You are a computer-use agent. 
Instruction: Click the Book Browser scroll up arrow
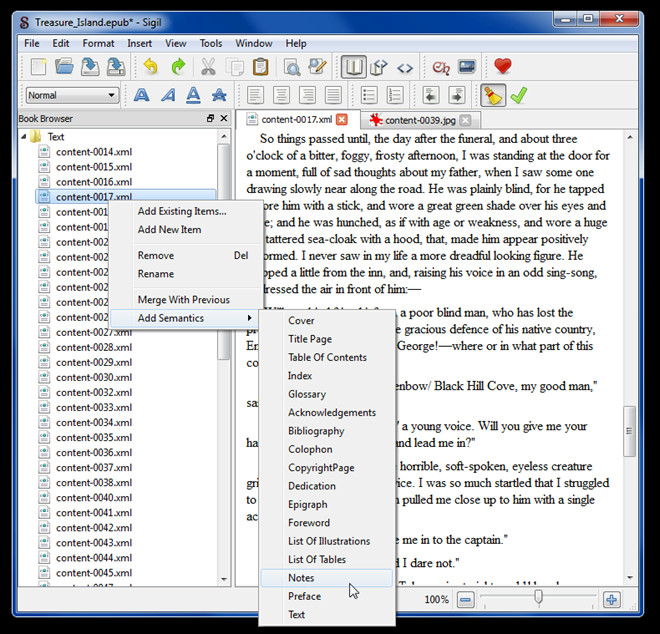tap(224, 136)
